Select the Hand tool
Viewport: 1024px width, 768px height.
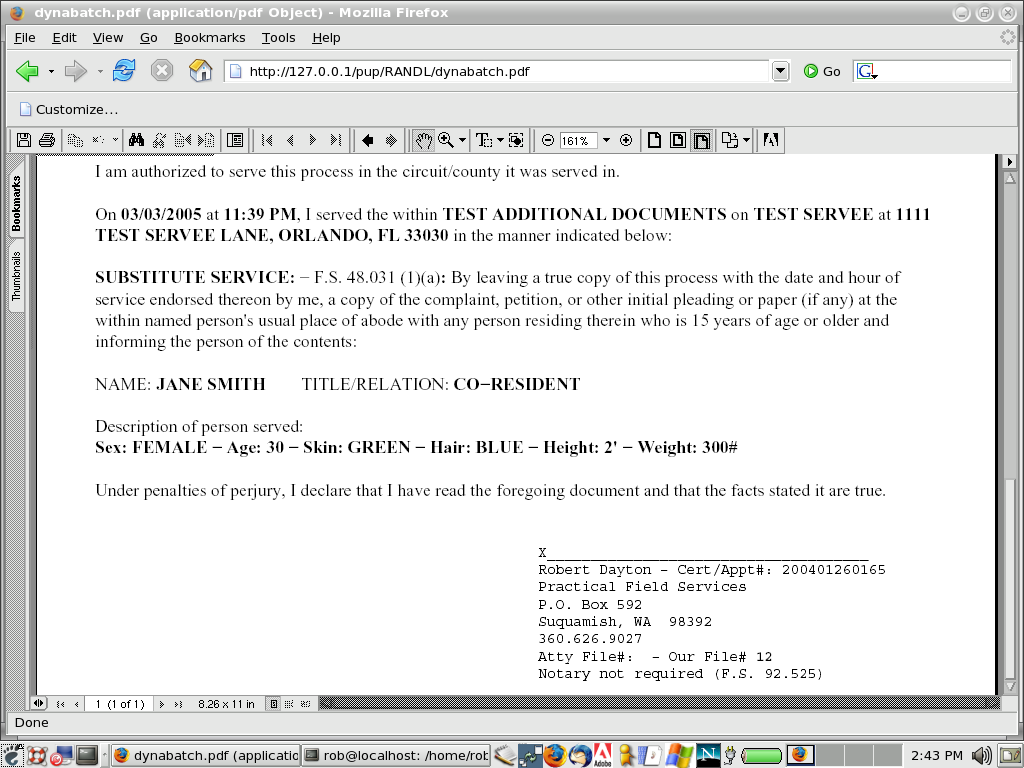424,141
